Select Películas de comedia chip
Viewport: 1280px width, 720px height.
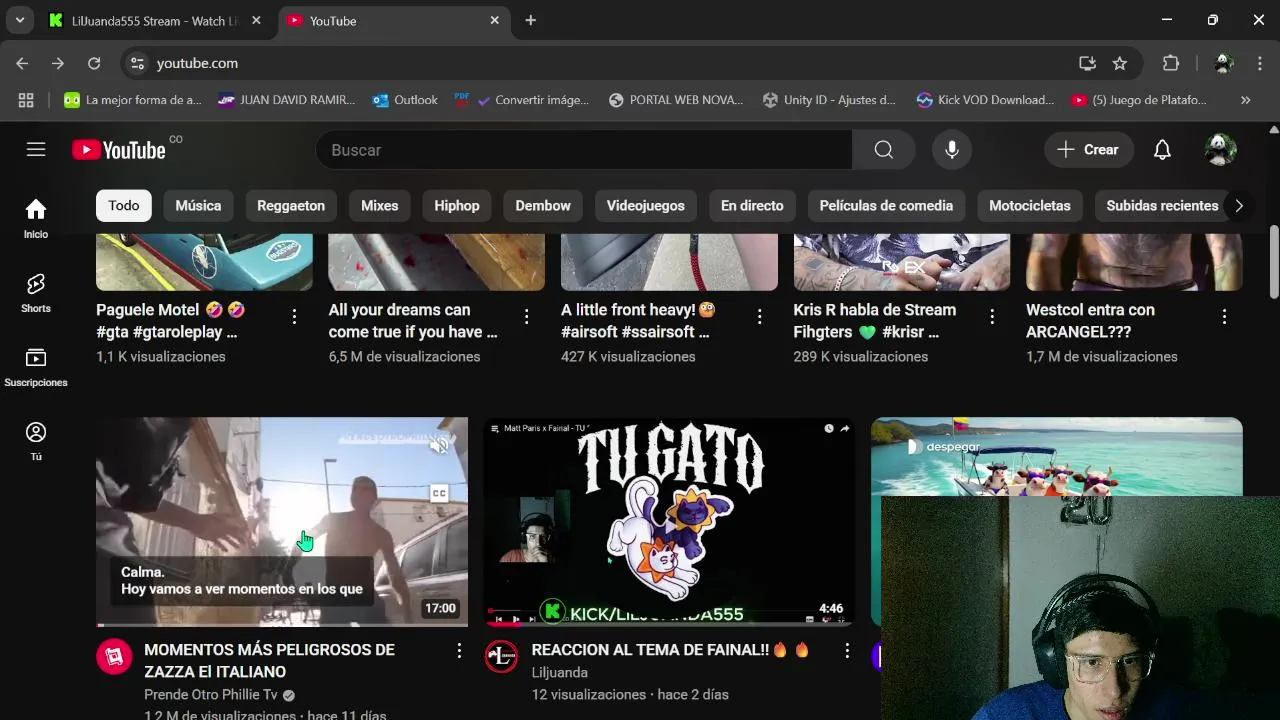point(886,206)
